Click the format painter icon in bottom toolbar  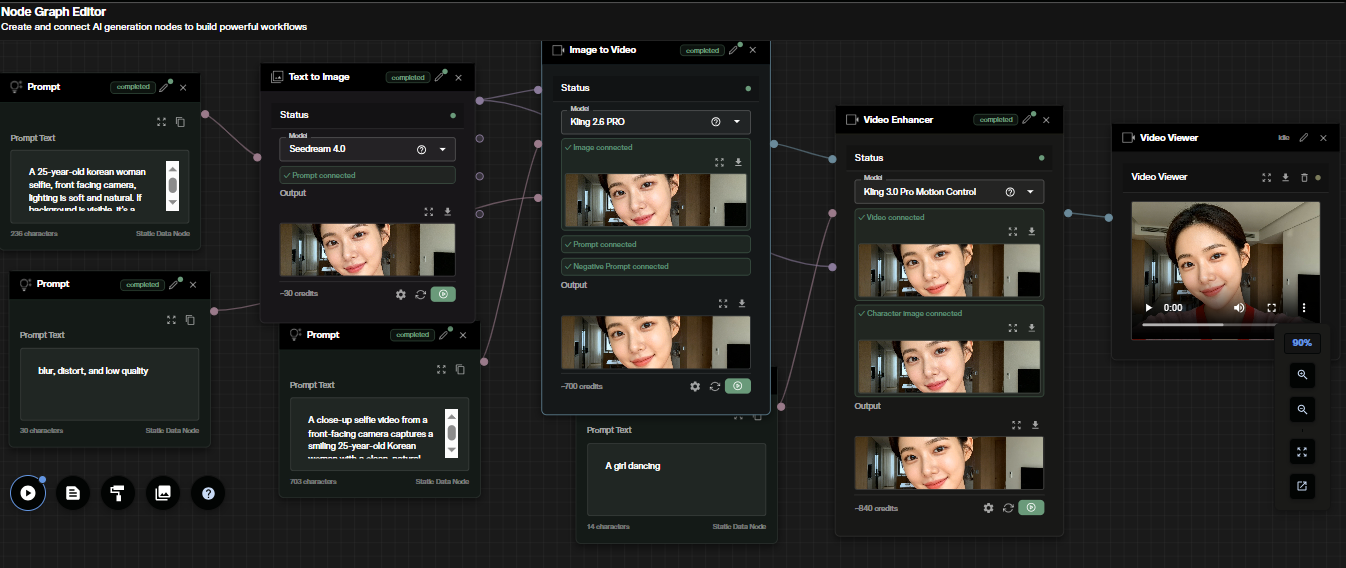tap(118, 492)
